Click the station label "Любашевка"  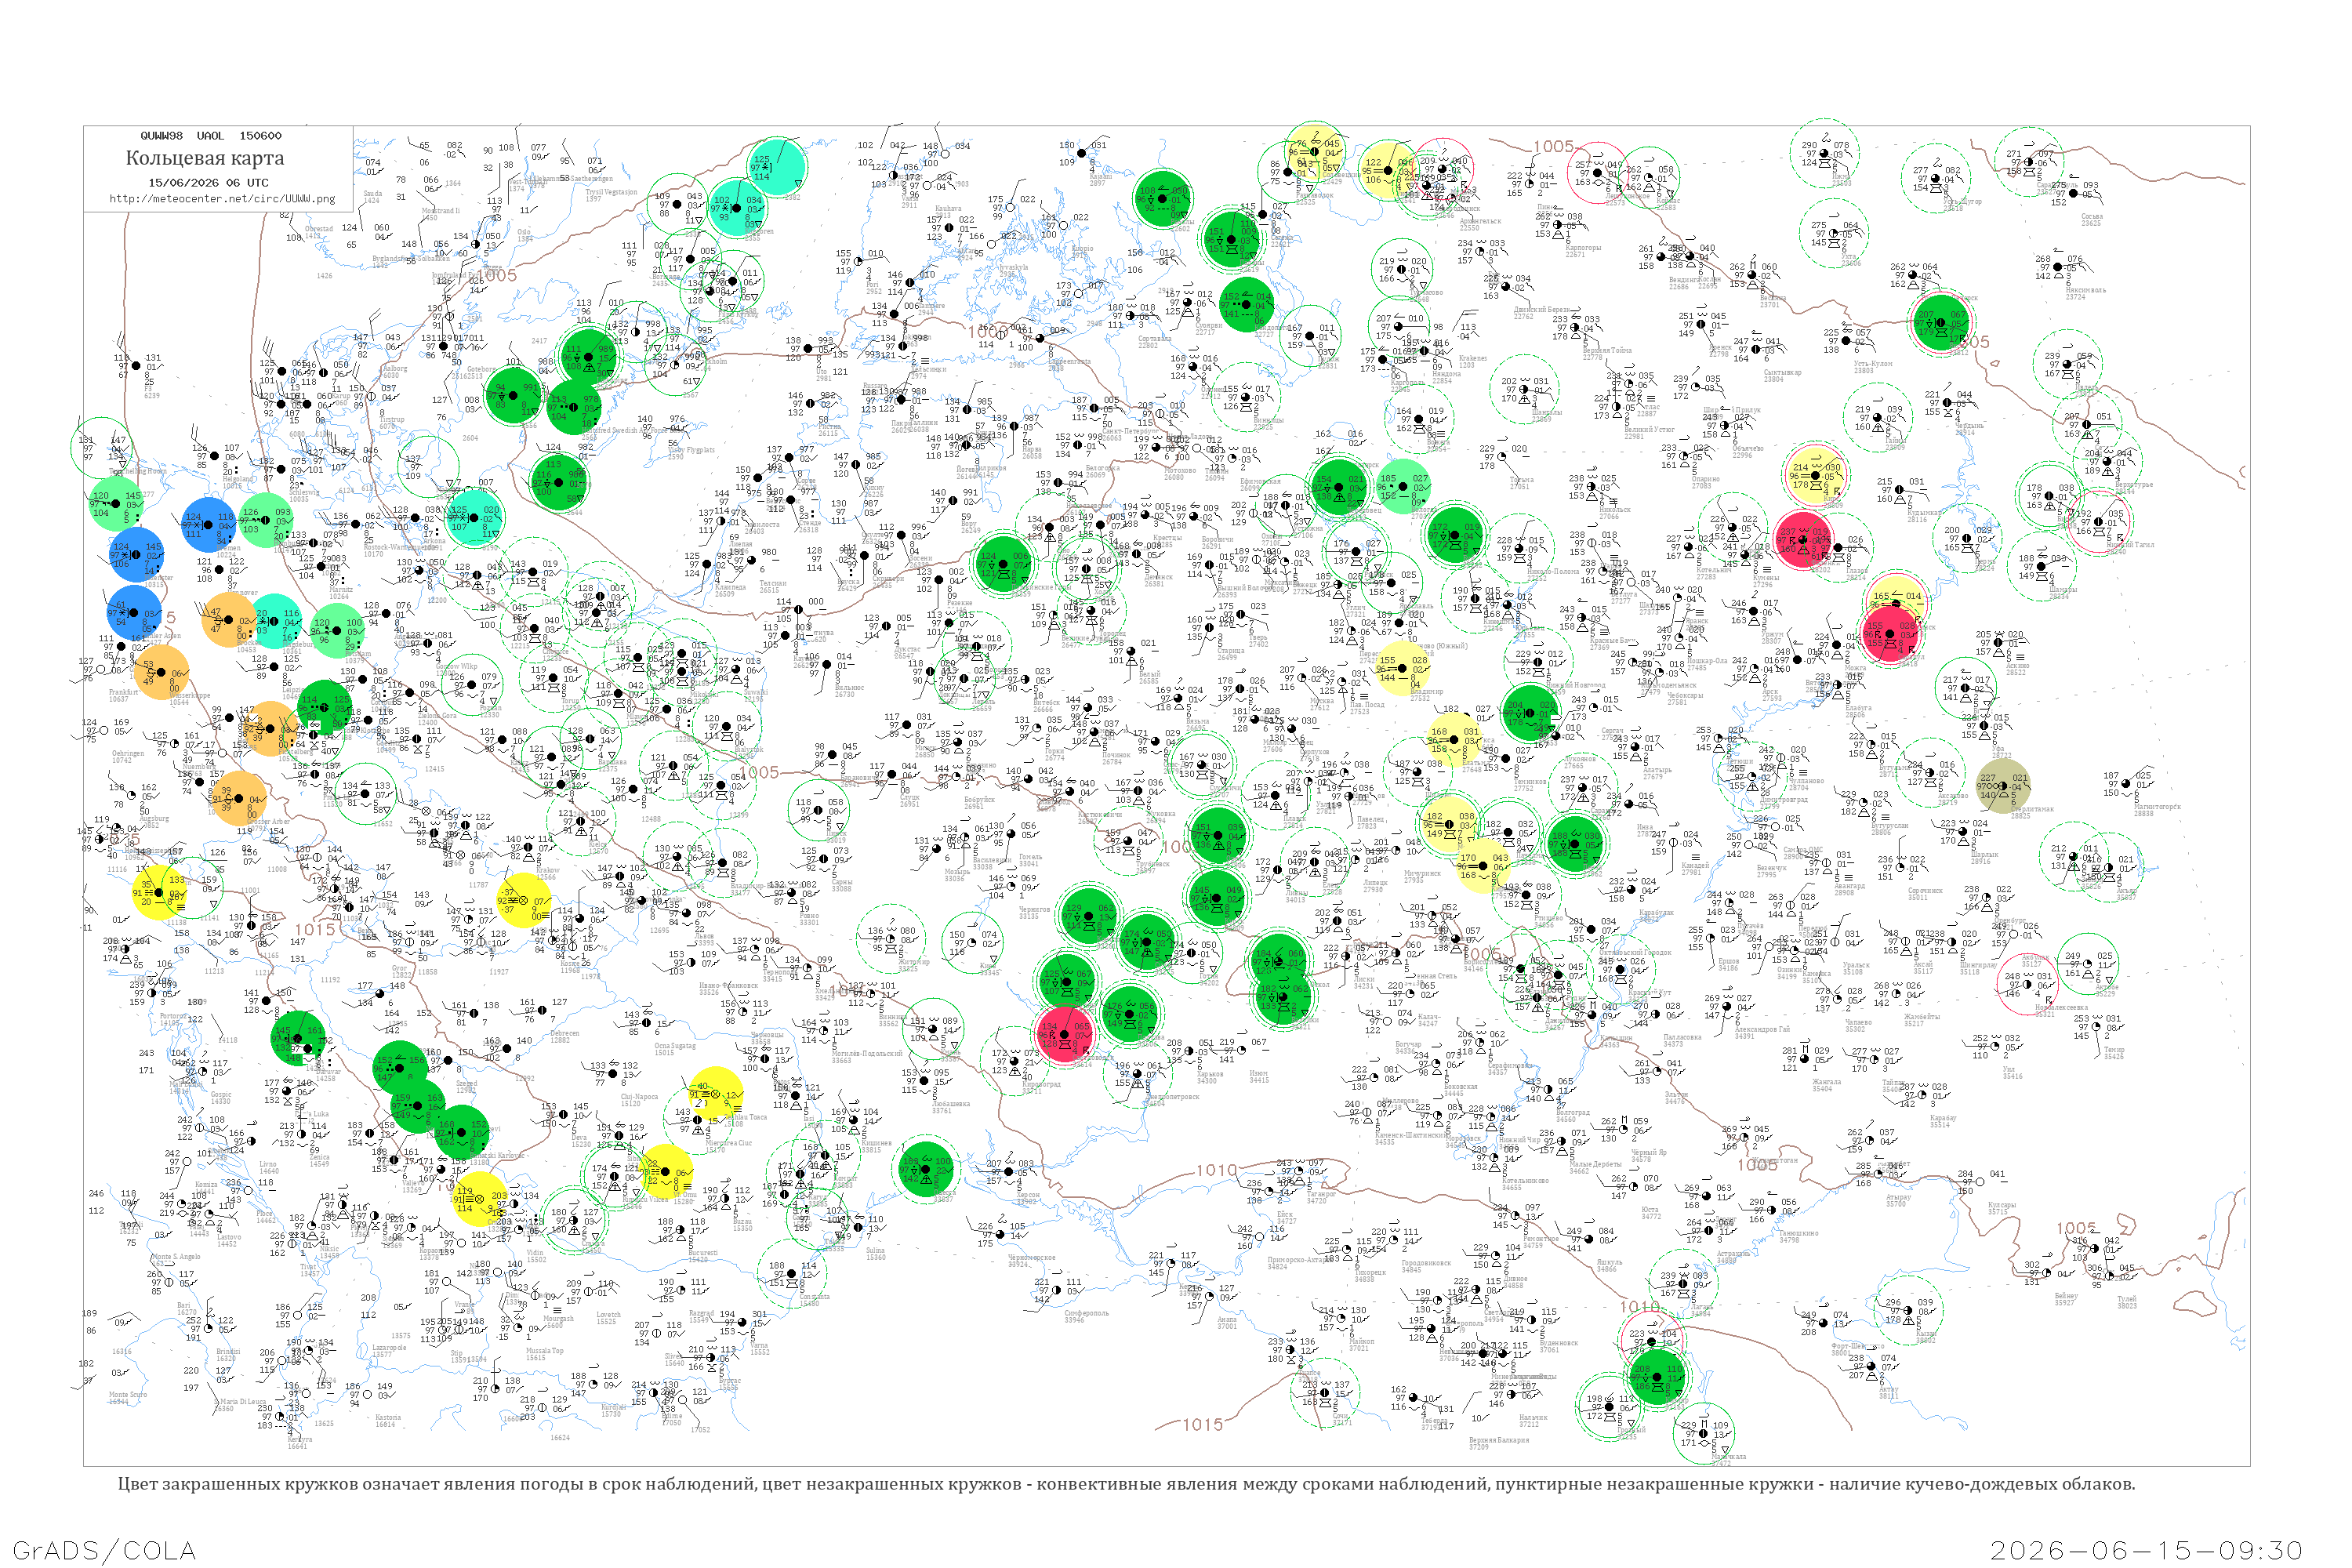click(x=951, y=1103)
